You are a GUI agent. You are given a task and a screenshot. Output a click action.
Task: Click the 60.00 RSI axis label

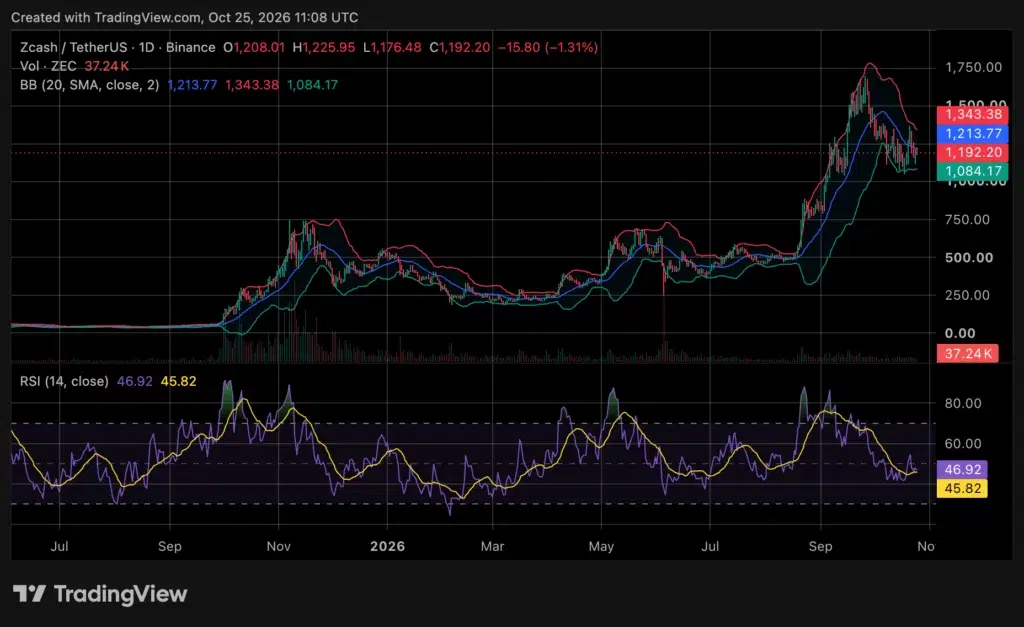coord(963,443)
